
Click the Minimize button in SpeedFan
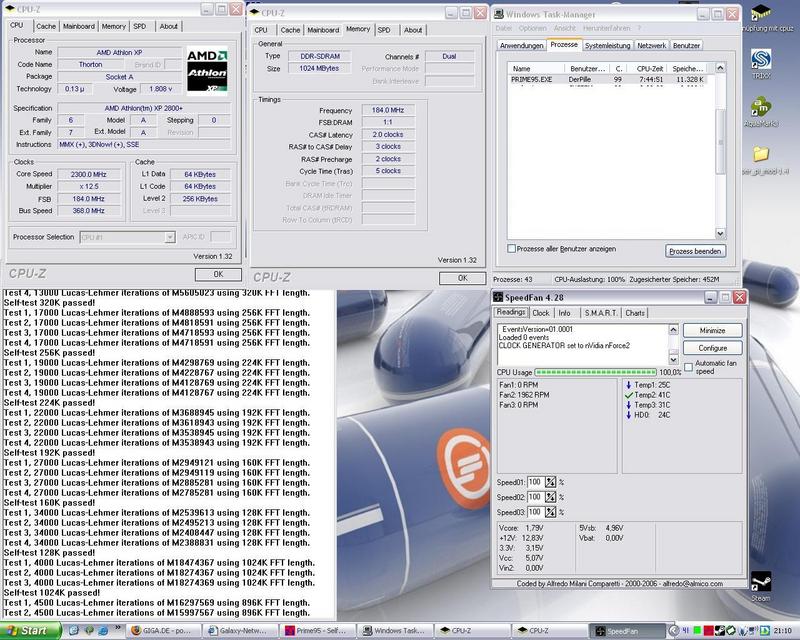coord(712,331)
